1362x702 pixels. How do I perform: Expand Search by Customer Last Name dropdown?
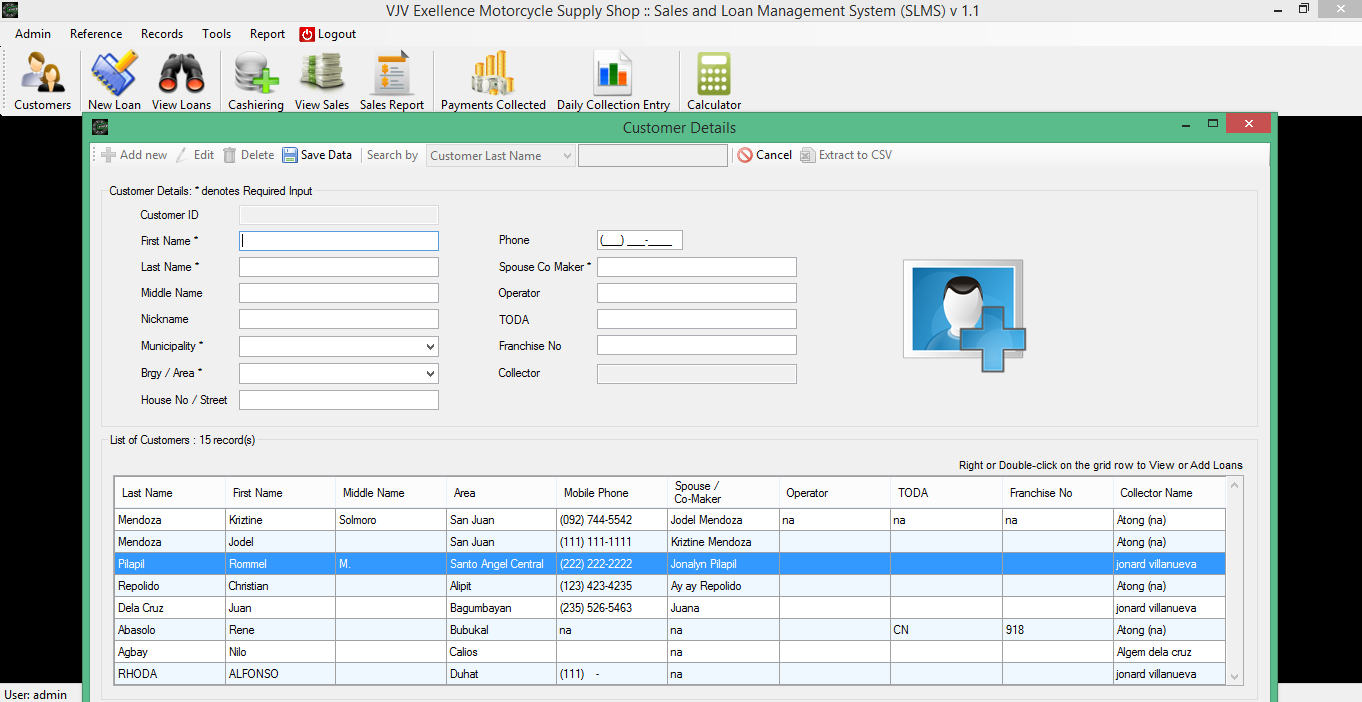tap(567, 156)
